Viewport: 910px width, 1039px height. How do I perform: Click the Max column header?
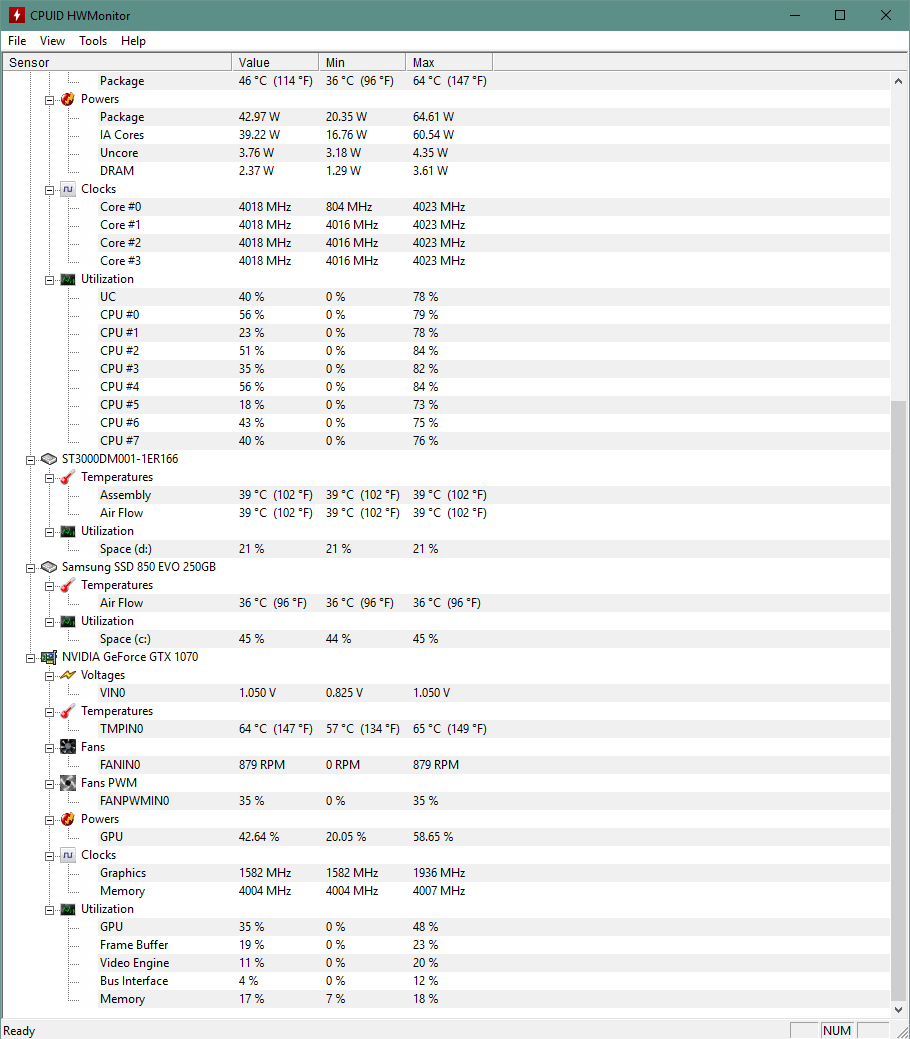tap(449, 62)
